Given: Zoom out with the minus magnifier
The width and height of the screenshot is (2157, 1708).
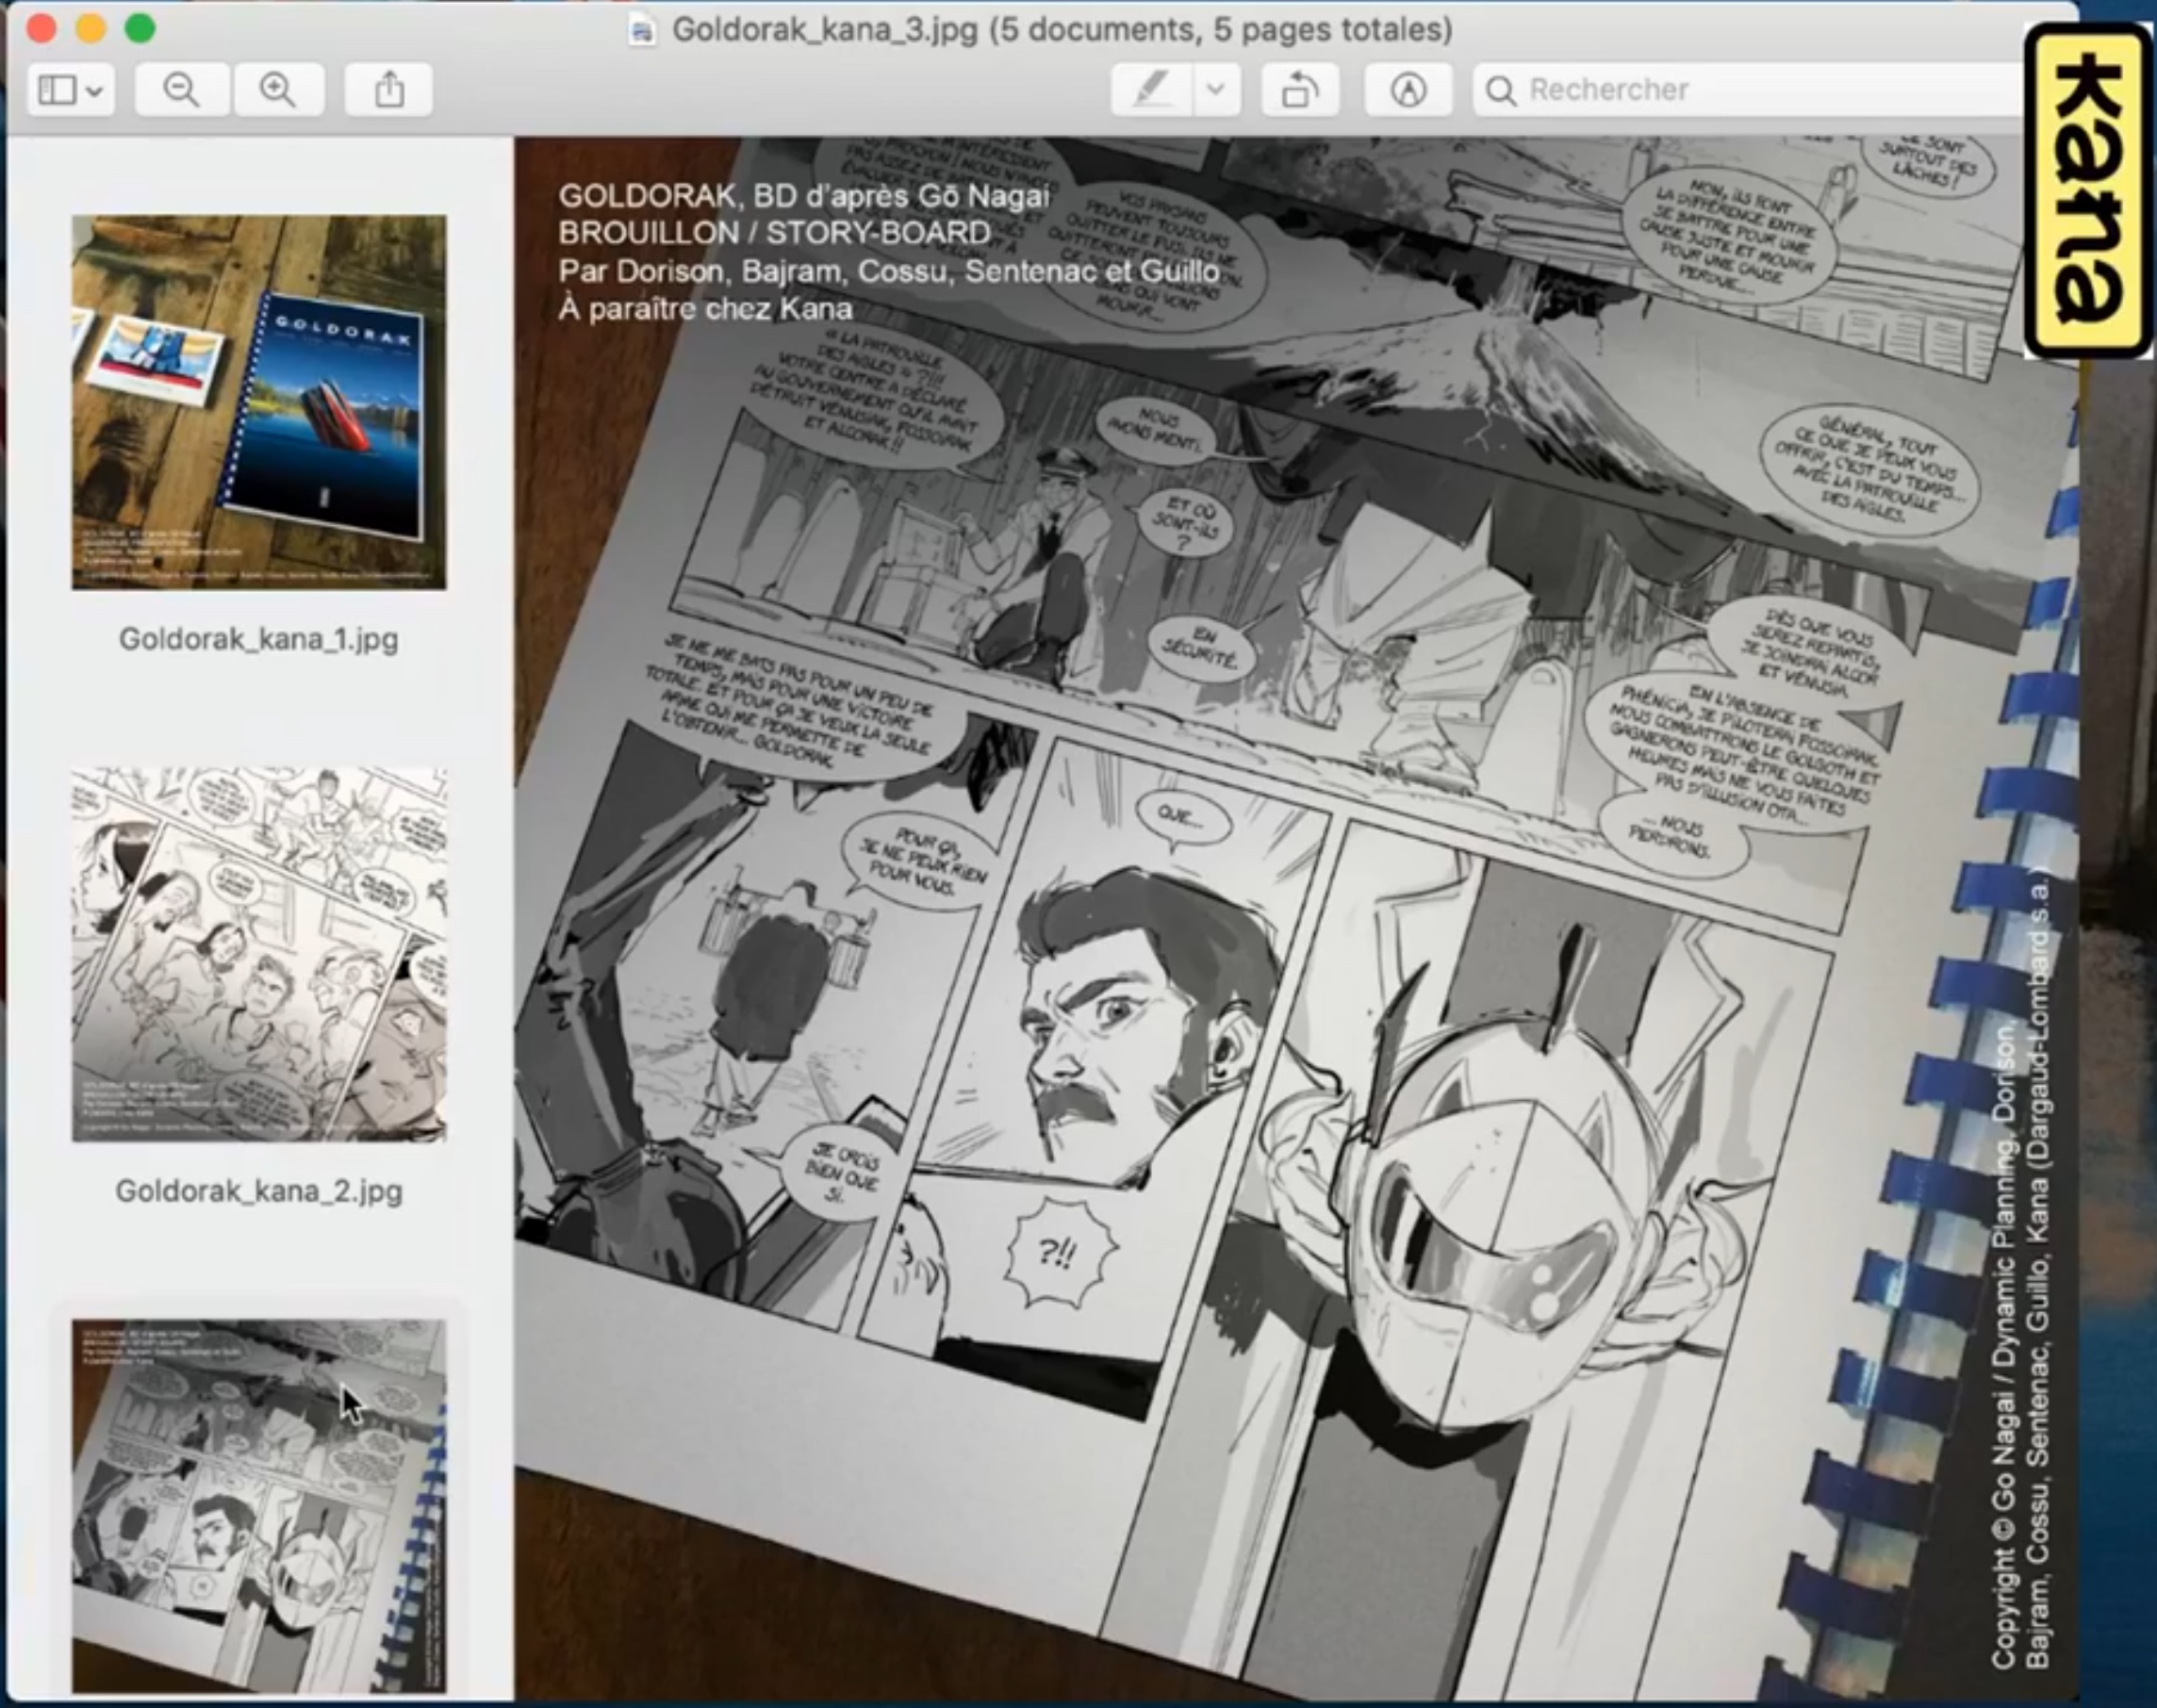Looking at the screenshot, I should click(x=181, y=90).
